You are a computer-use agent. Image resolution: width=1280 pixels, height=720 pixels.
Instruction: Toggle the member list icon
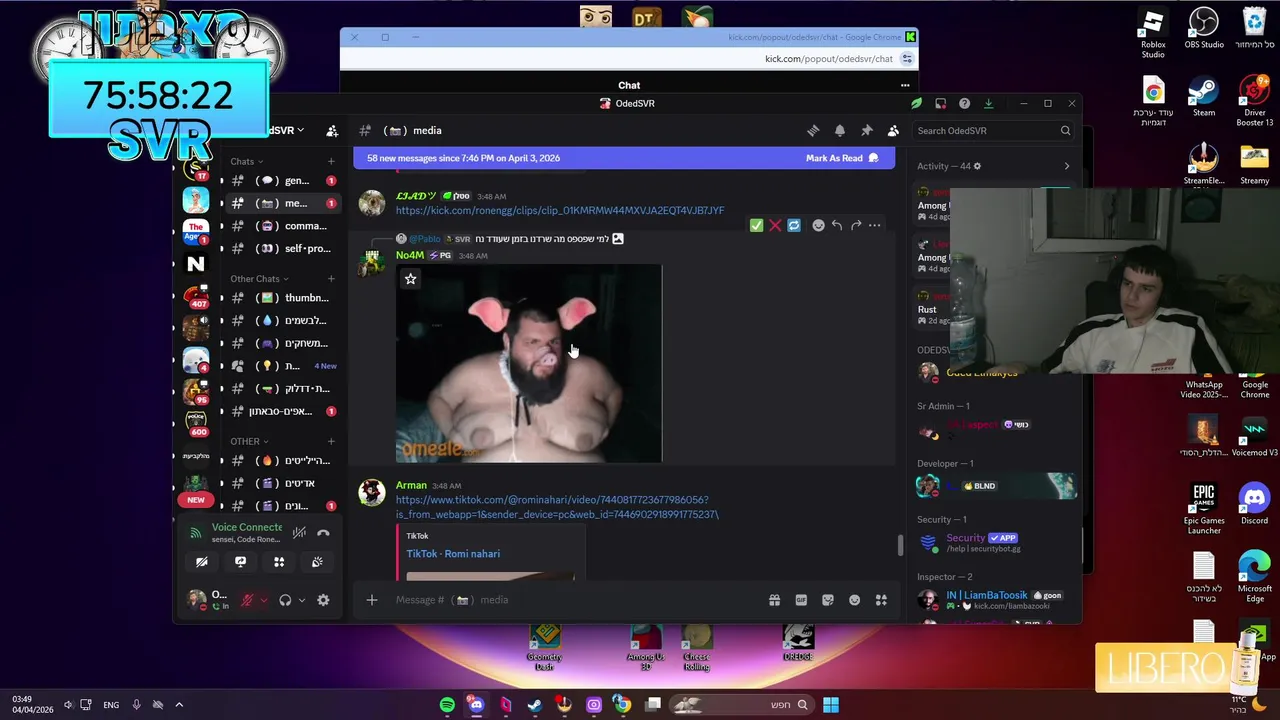pos(893,131)
